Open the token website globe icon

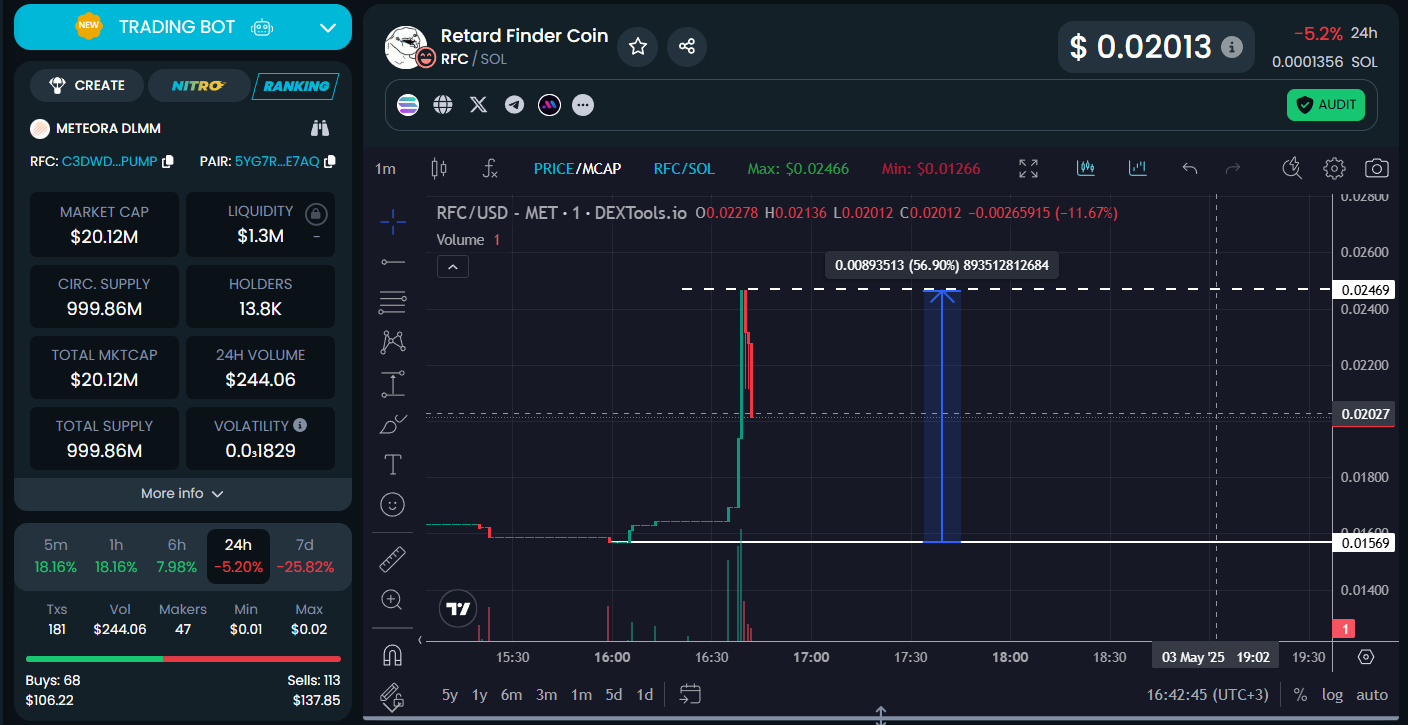click(443, 104)
